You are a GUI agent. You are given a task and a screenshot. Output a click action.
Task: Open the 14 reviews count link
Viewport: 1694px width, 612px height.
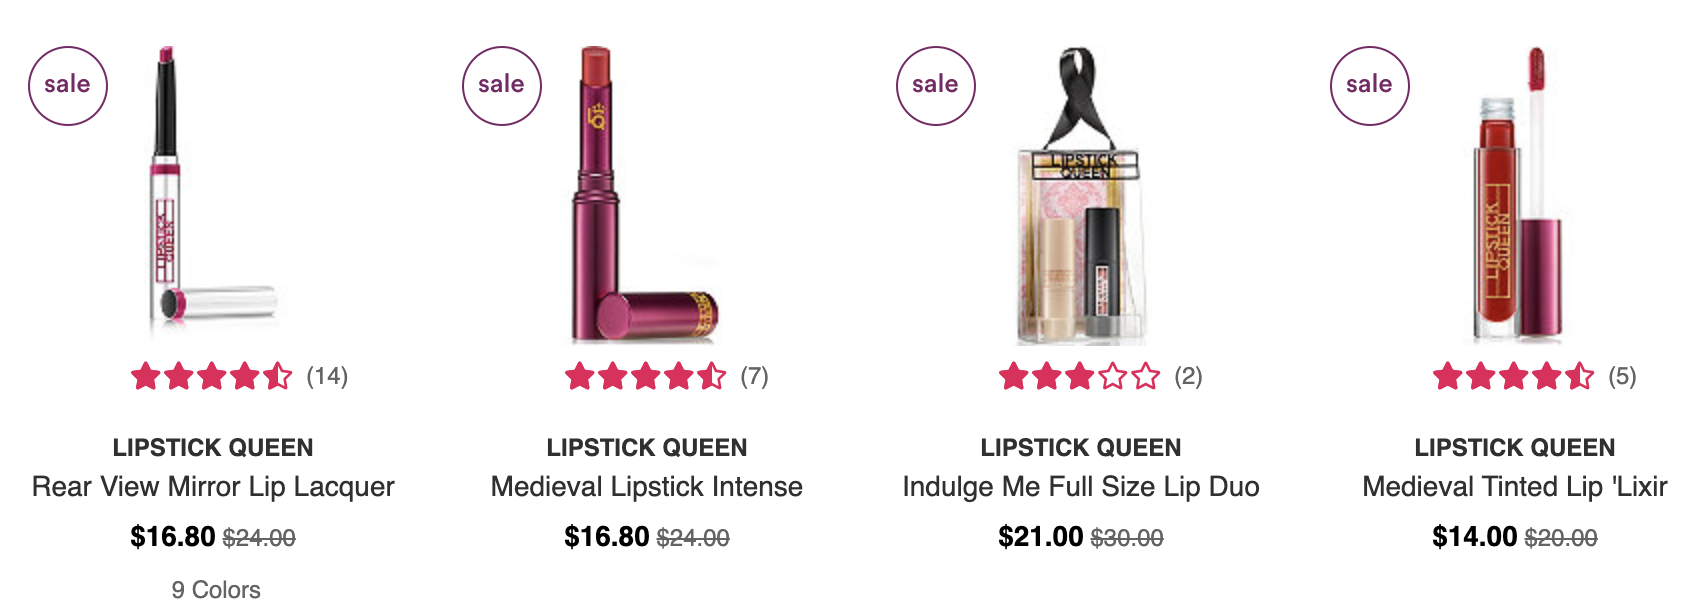coord(327,377)
